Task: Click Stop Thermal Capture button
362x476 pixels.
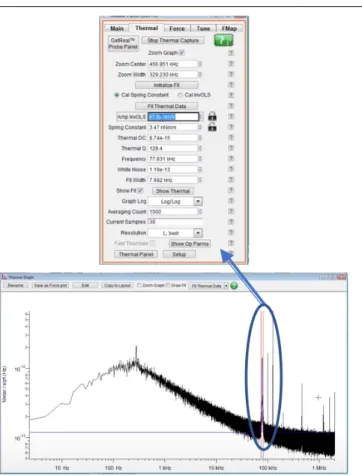Action: pos(173,40)
